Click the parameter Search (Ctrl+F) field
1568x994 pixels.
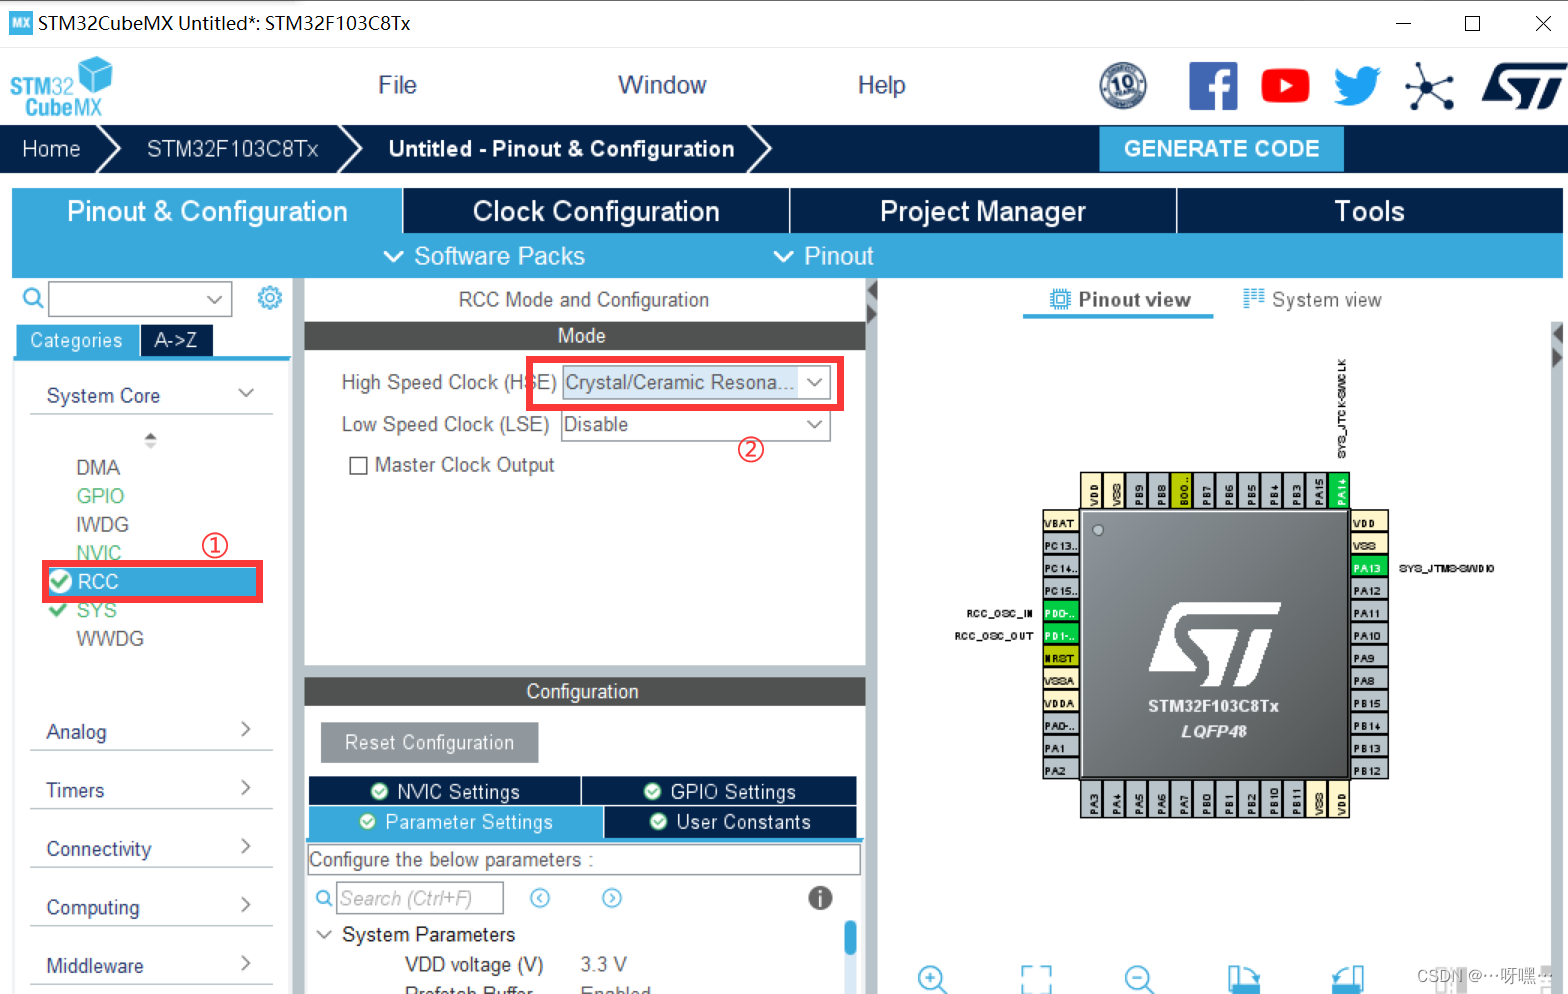[420, 898]
